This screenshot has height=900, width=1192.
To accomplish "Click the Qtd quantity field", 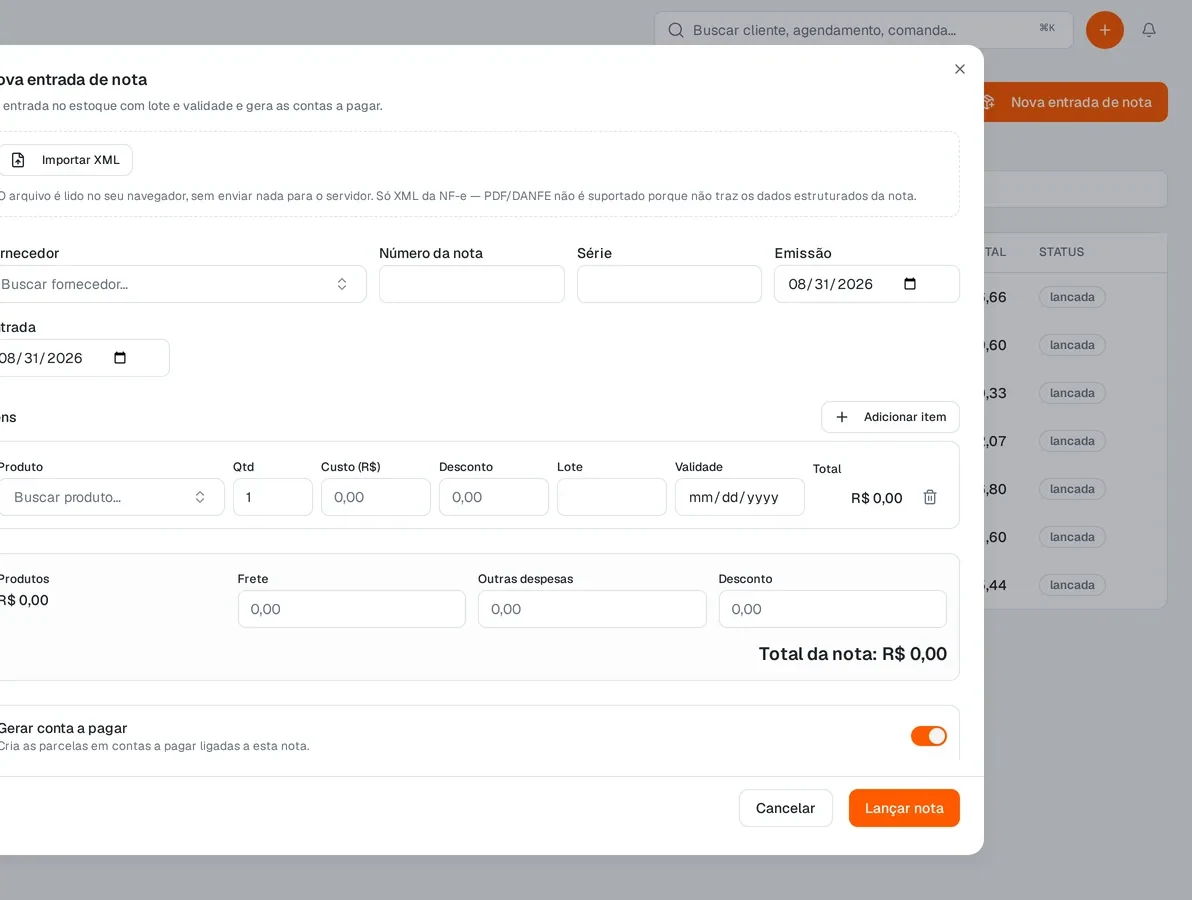I will point(273,497).
